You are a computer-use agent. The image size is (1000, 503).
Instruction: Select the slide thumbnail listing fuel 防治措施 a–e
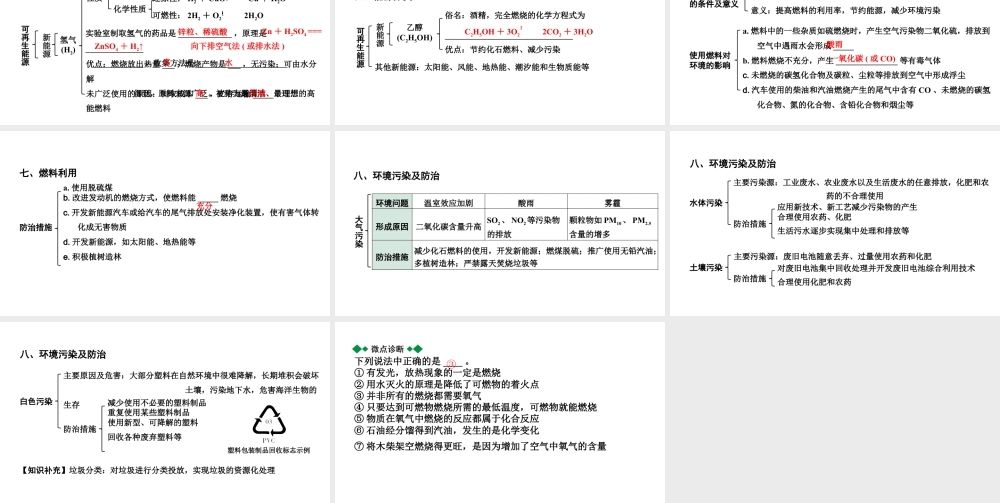pyautogui.click(x=165, y=223)
